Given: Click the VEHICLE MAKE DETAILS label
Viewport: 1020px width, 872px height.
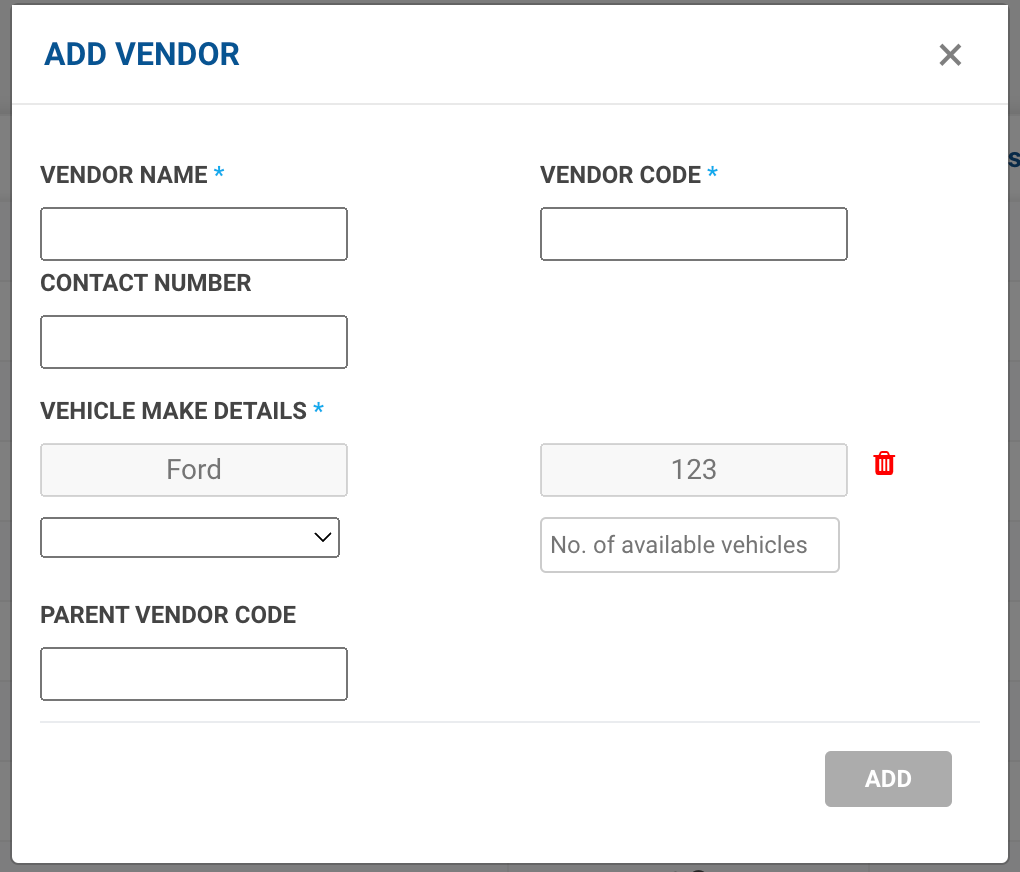Looking at the screenshot, I should pos(173,411).
